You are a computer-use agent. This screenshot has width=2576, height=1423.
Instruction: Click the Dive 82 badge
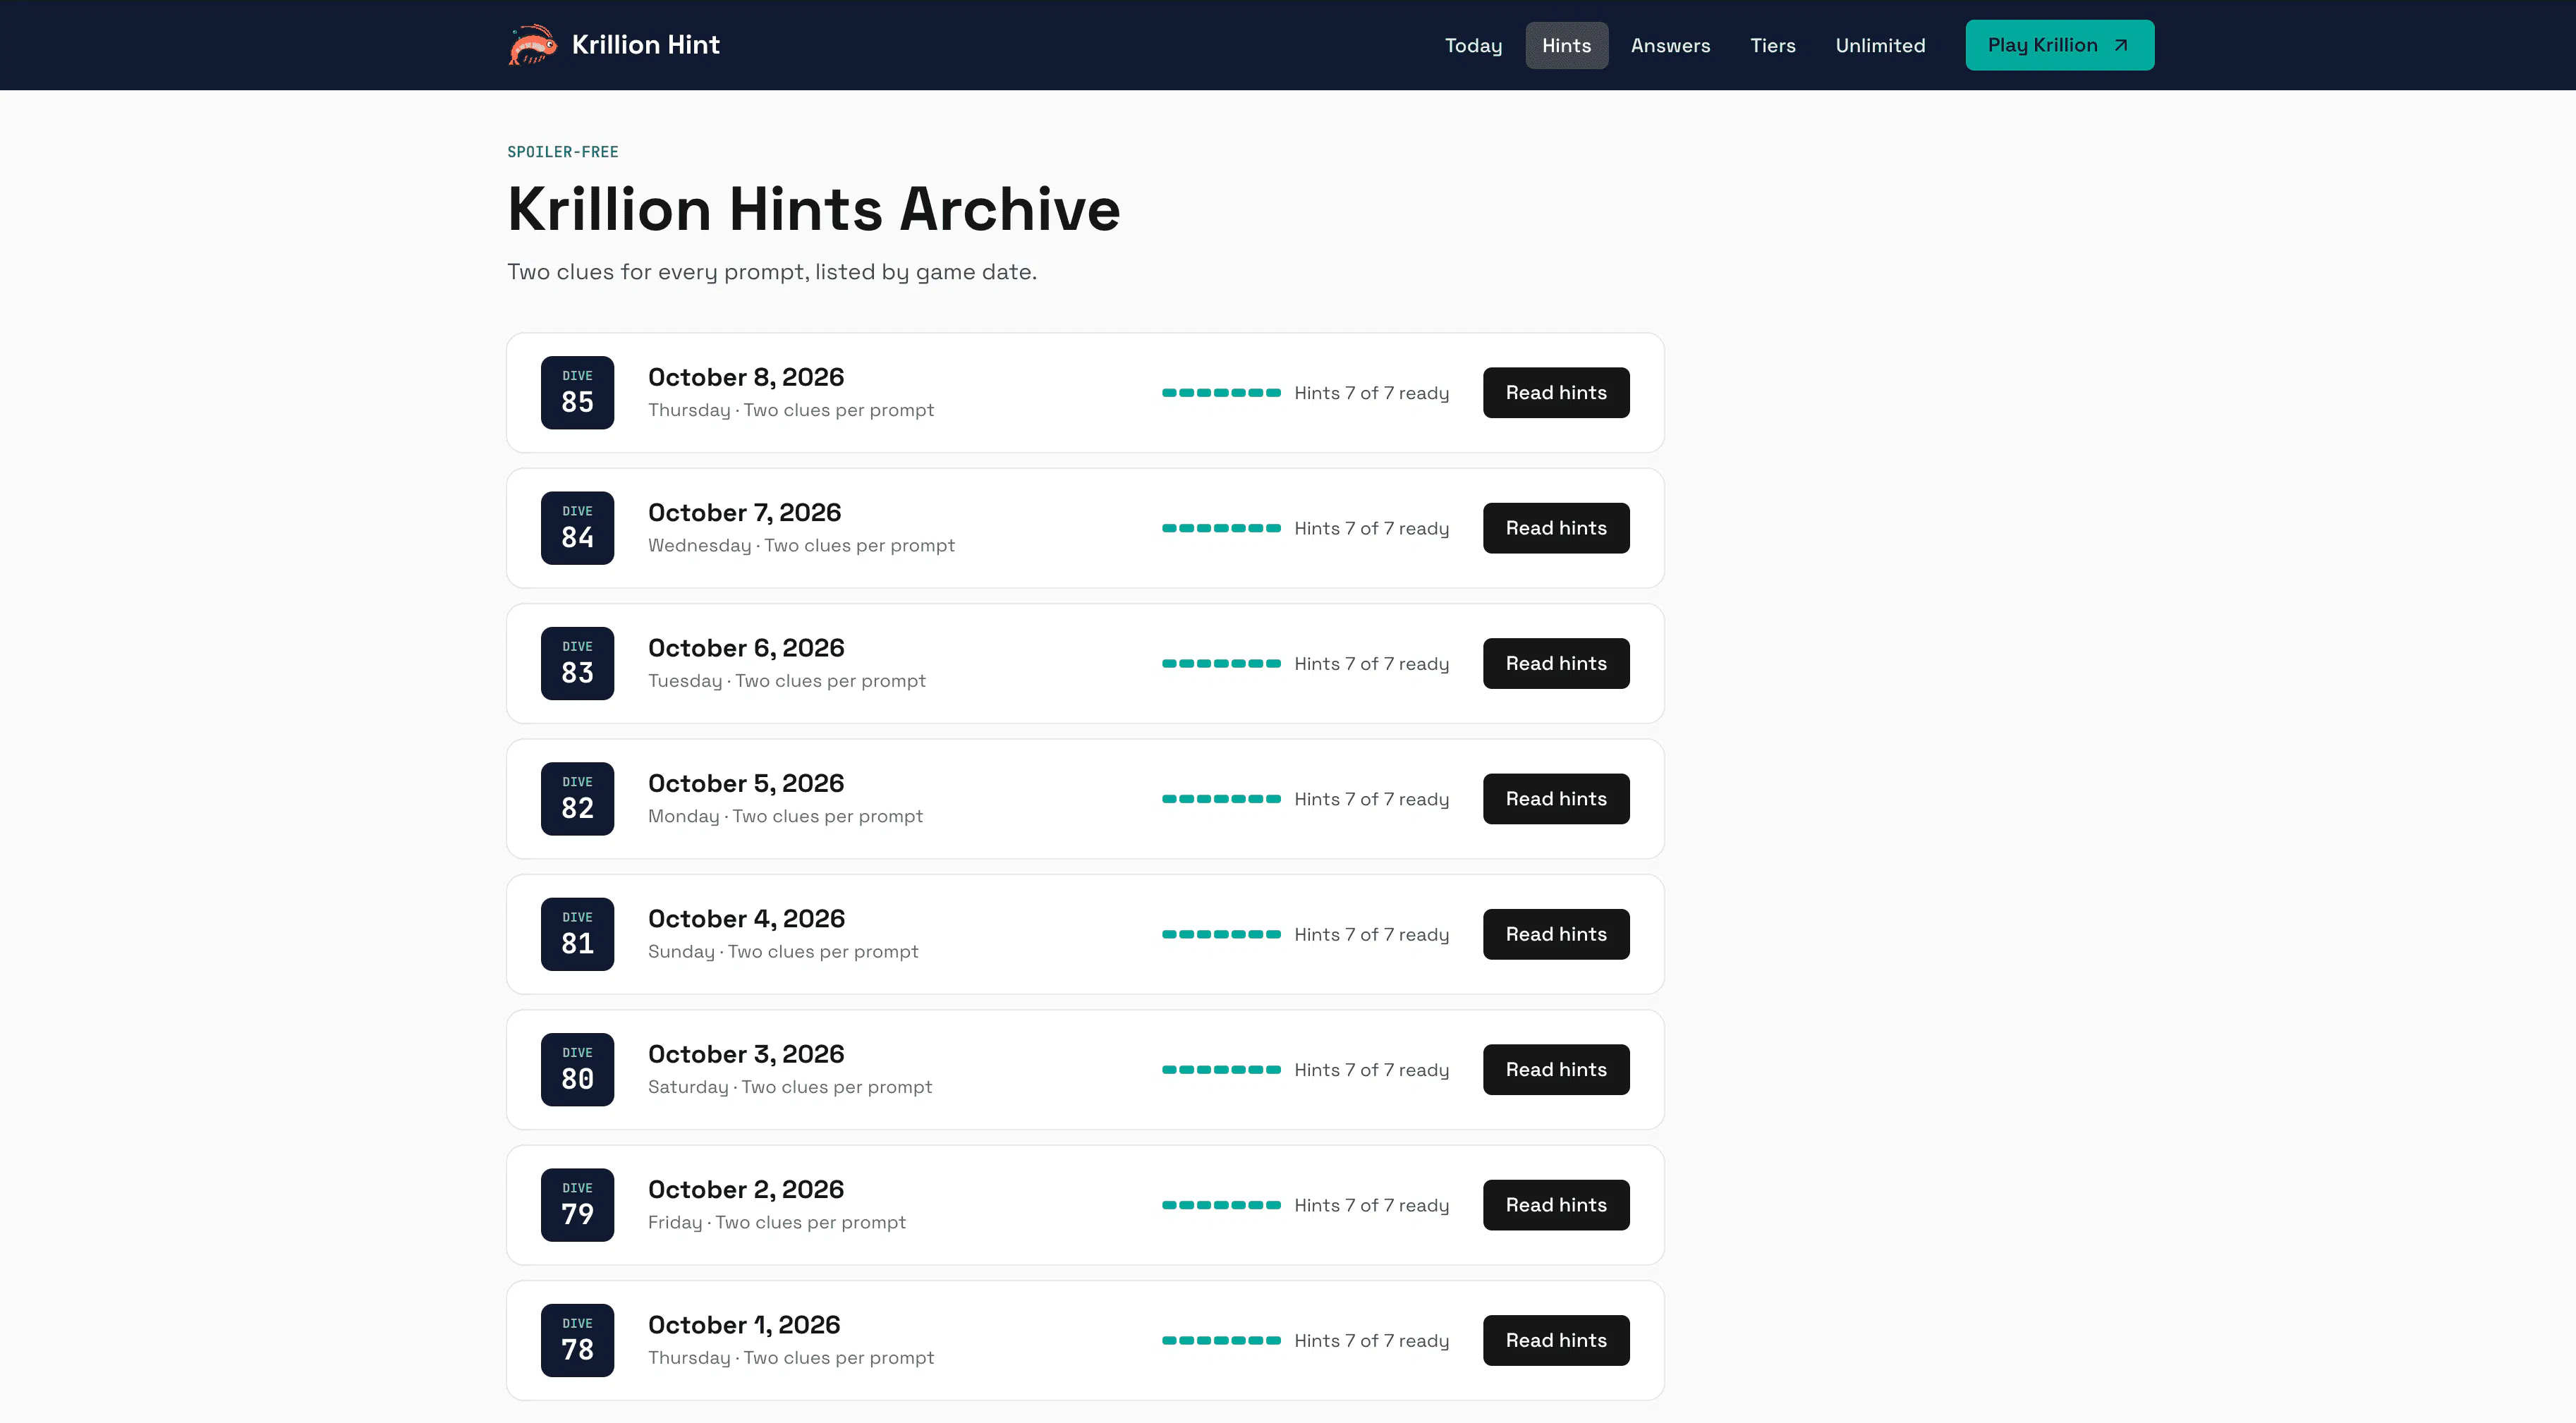tap(577, 798)
